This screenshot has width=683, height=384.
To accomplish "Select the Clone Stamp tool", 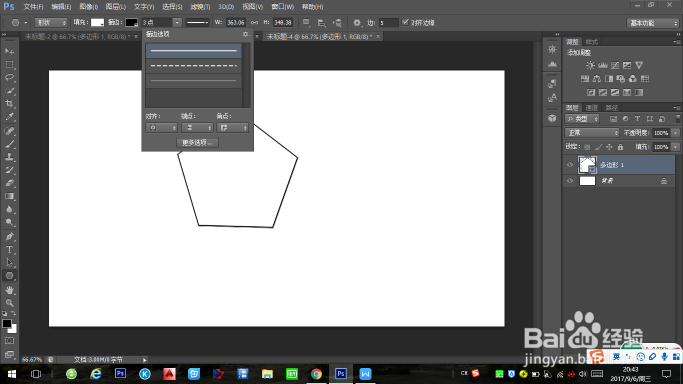I will point(9,157).
